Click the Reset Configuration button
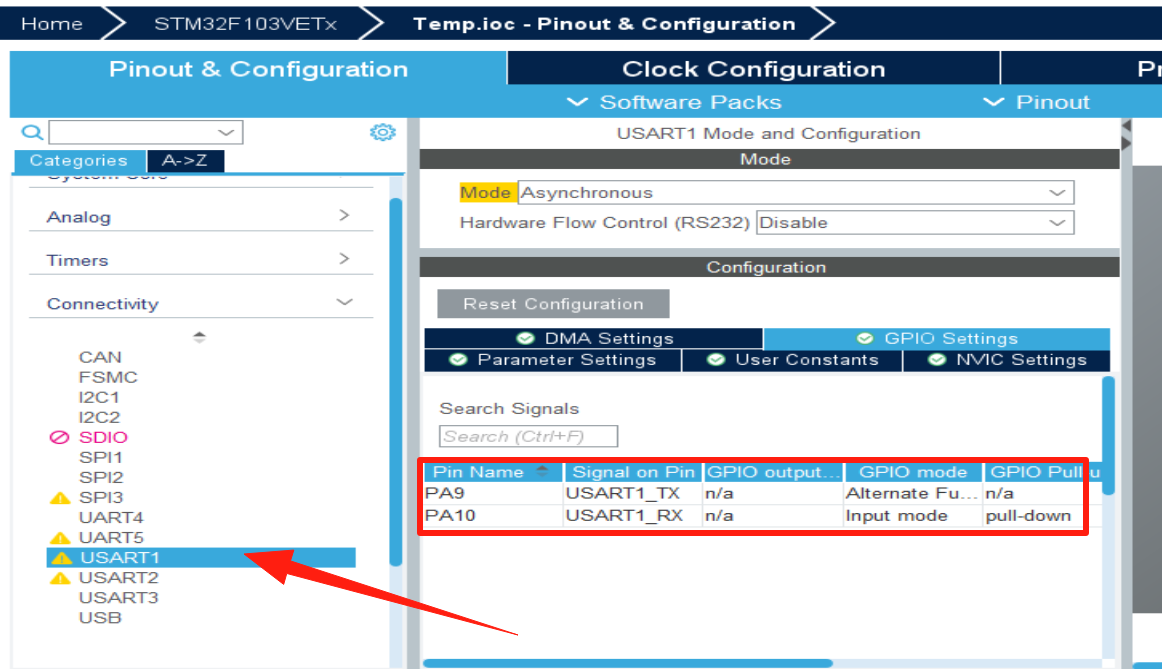This screenshot has height=669, width=1162. click(x=553, y=304)
